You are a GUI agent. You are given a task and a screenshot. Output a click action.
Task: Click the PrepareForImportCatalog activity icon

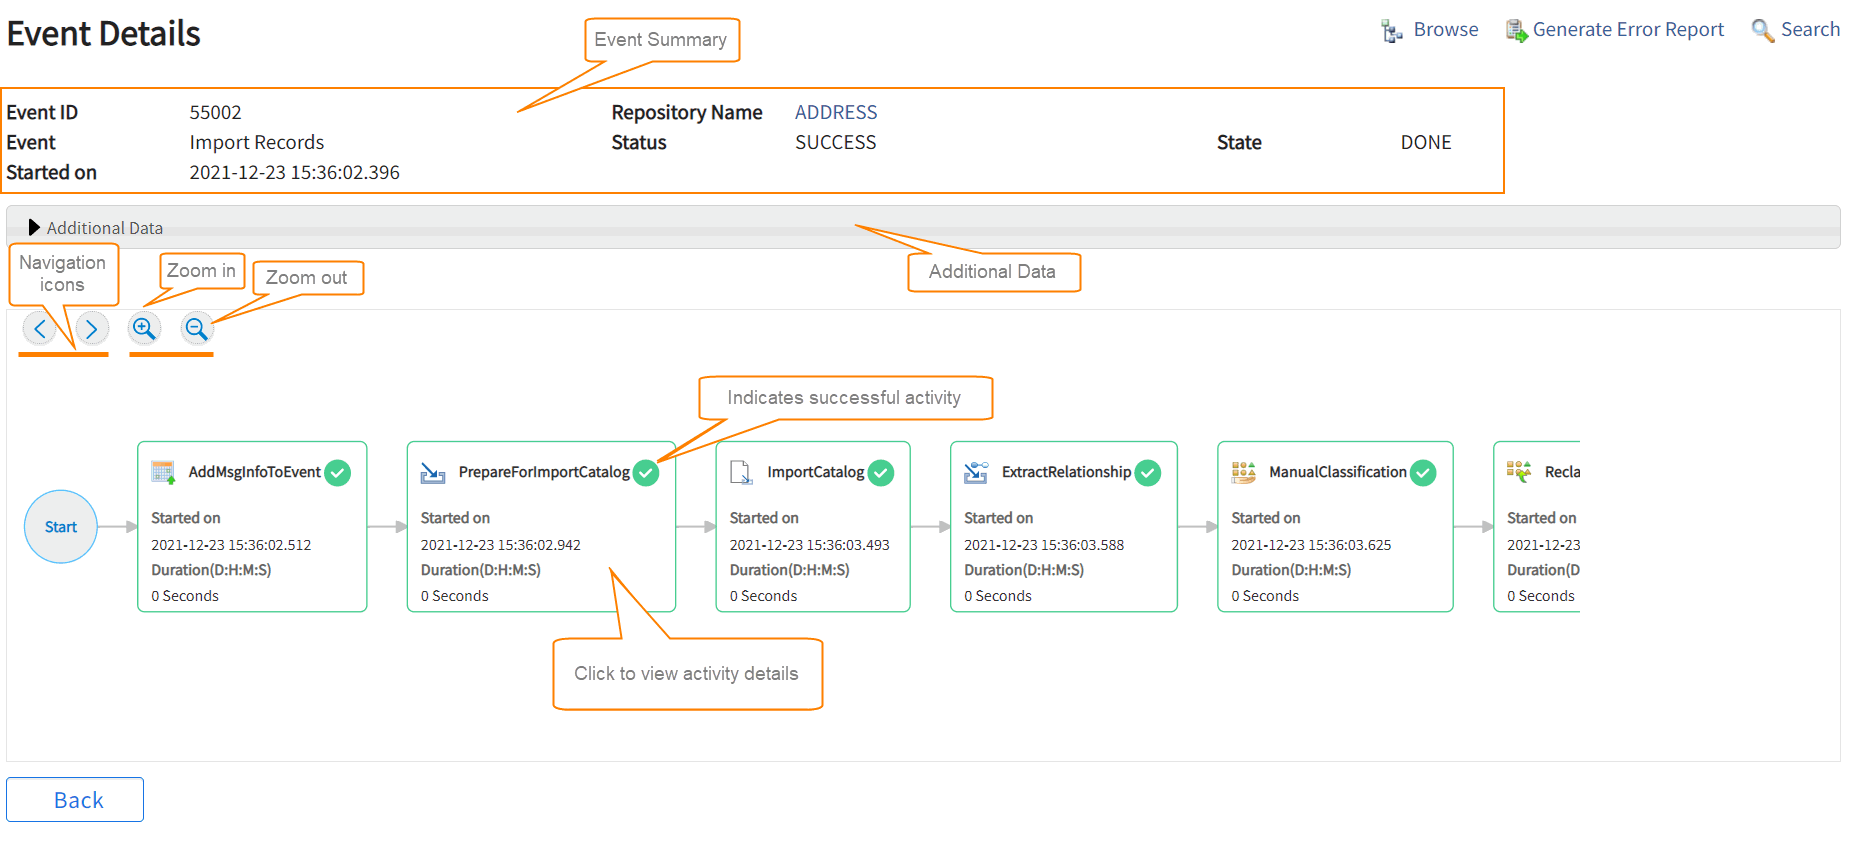433,472
